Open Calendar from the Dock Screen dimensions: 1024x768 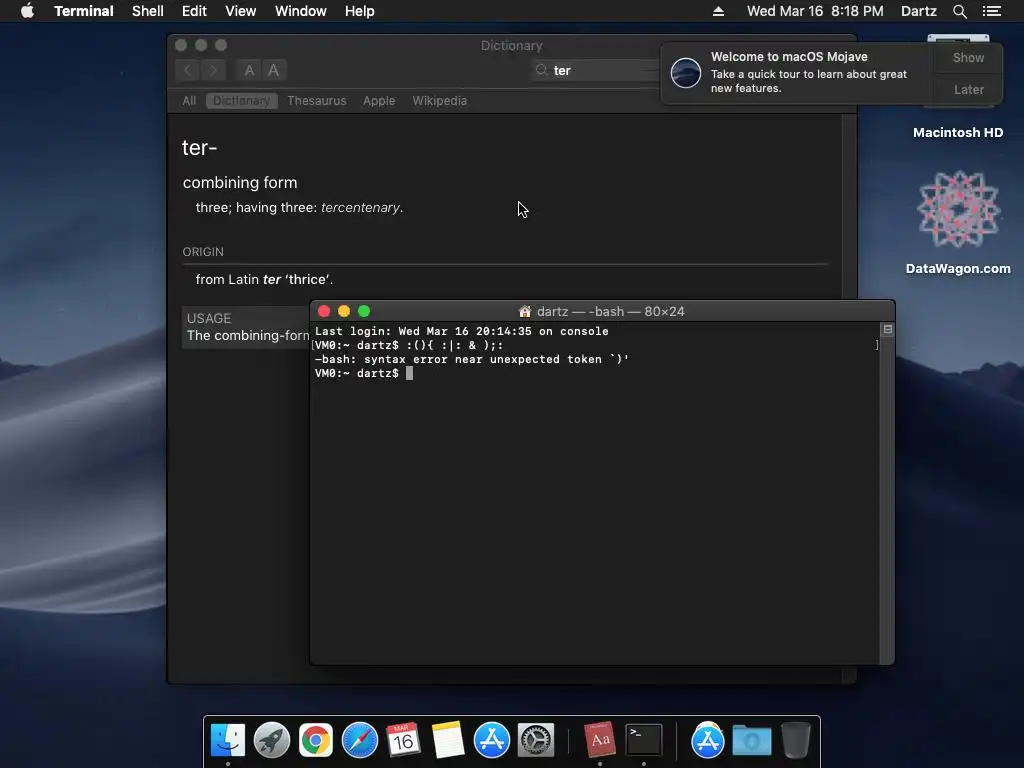(x=403, y=740)
